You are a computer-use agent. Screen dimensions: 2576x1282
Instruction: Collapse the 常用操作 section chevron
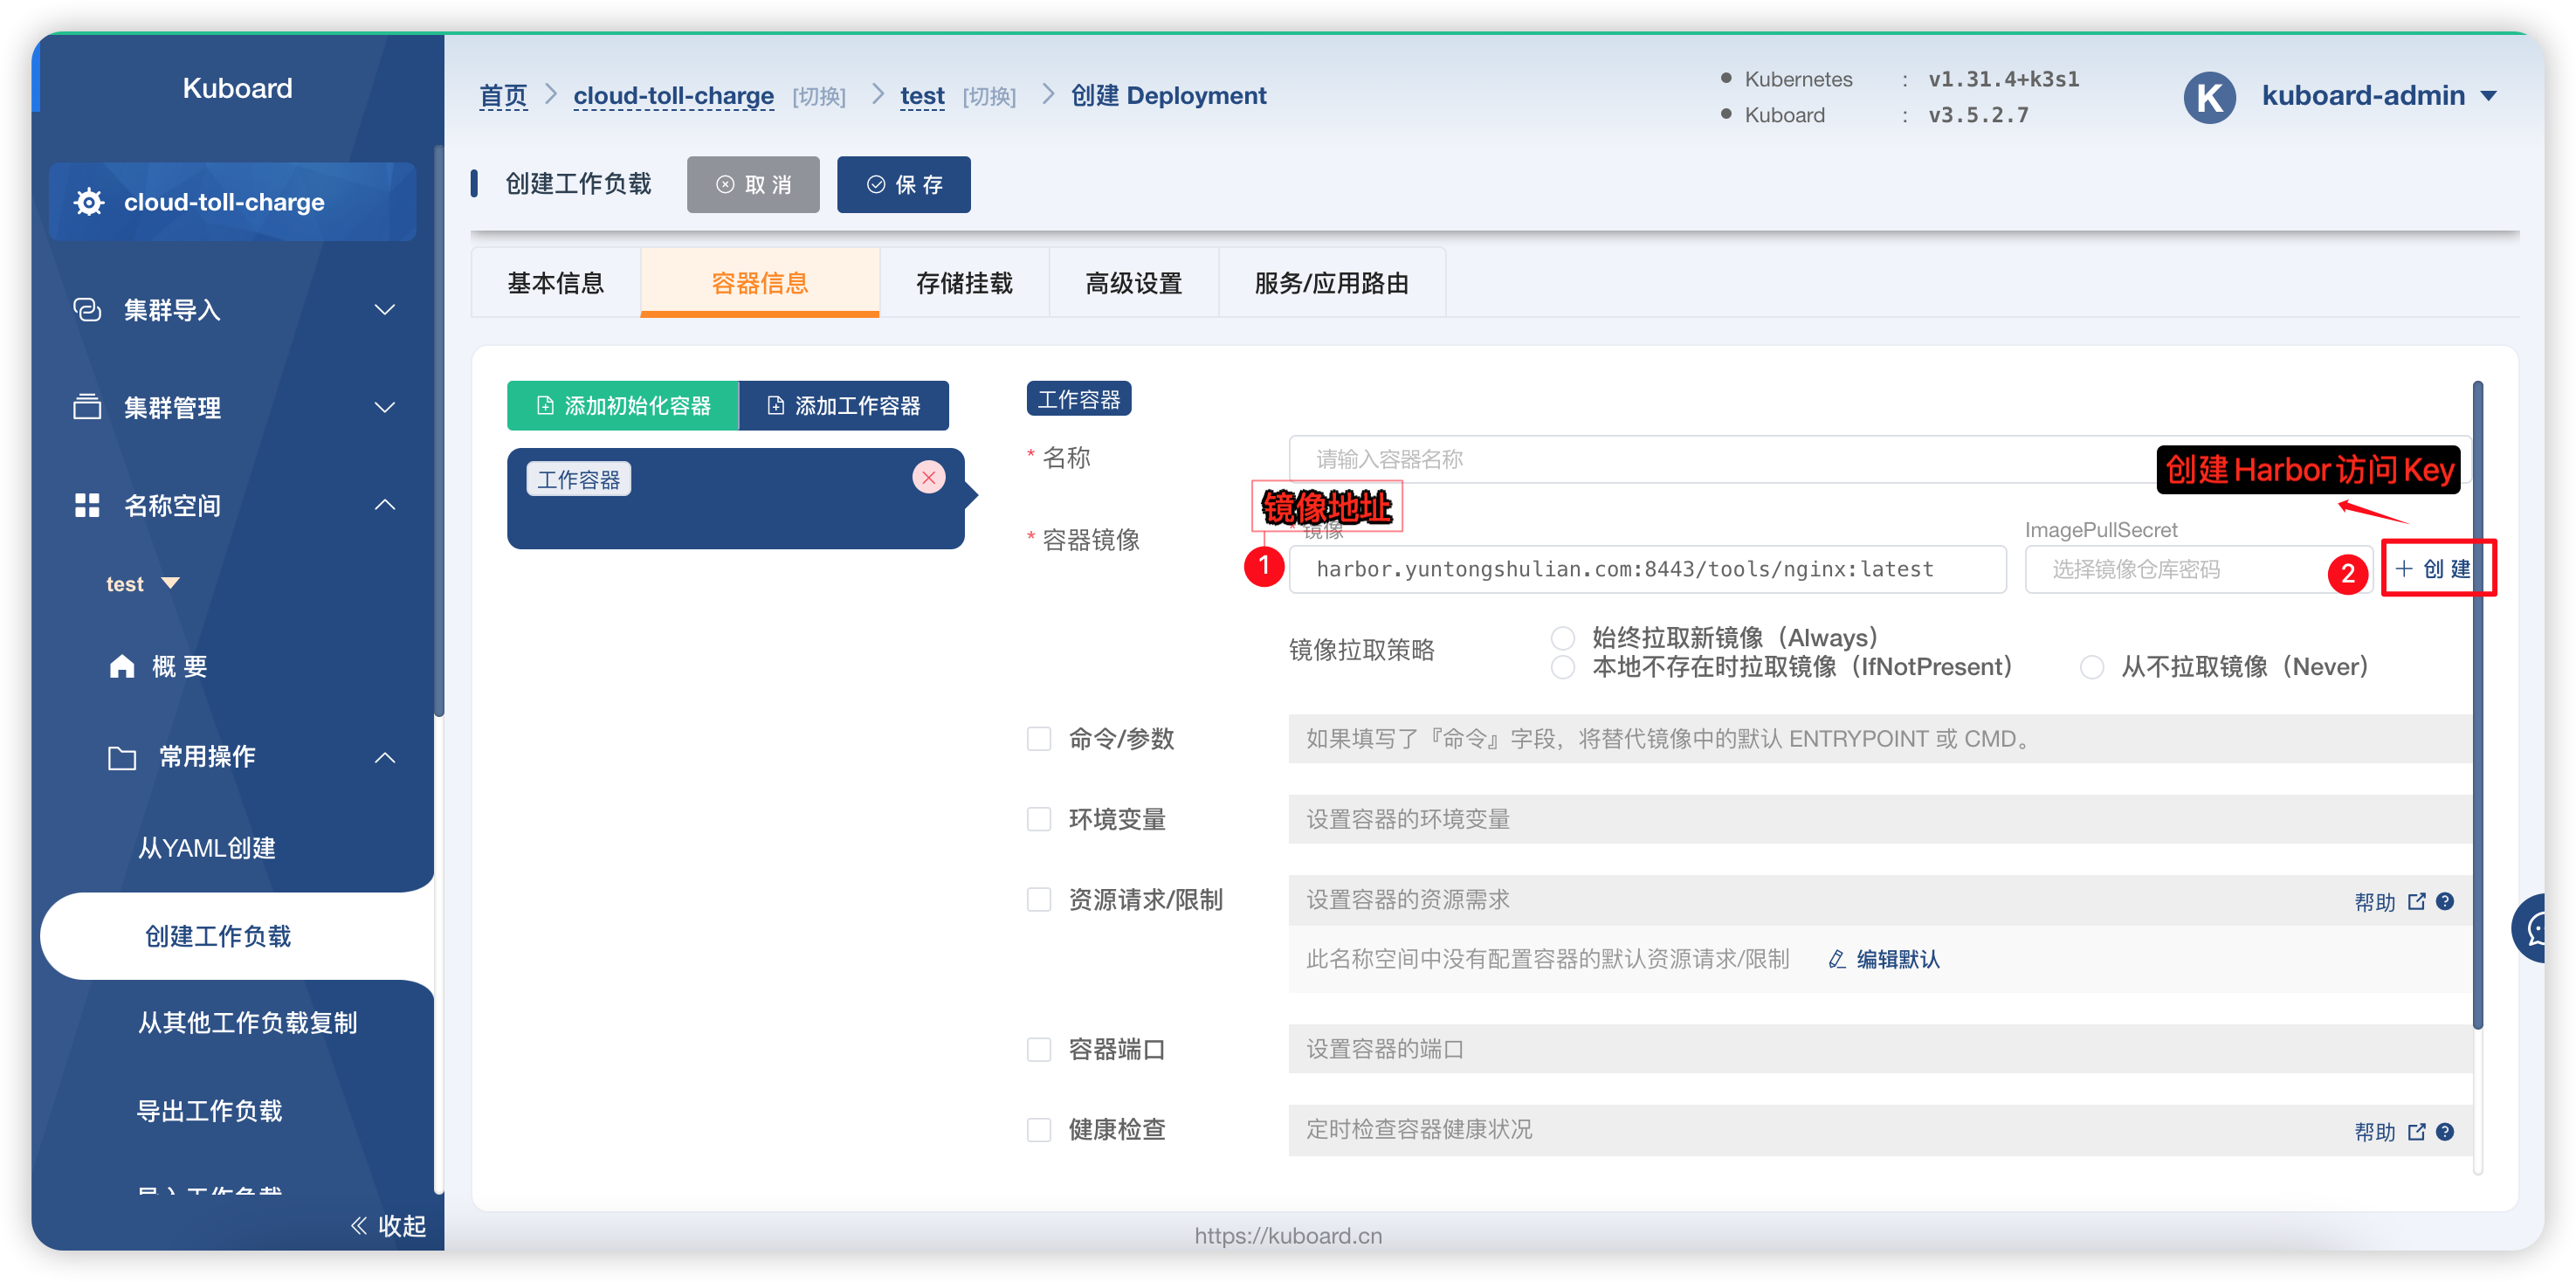385,757
